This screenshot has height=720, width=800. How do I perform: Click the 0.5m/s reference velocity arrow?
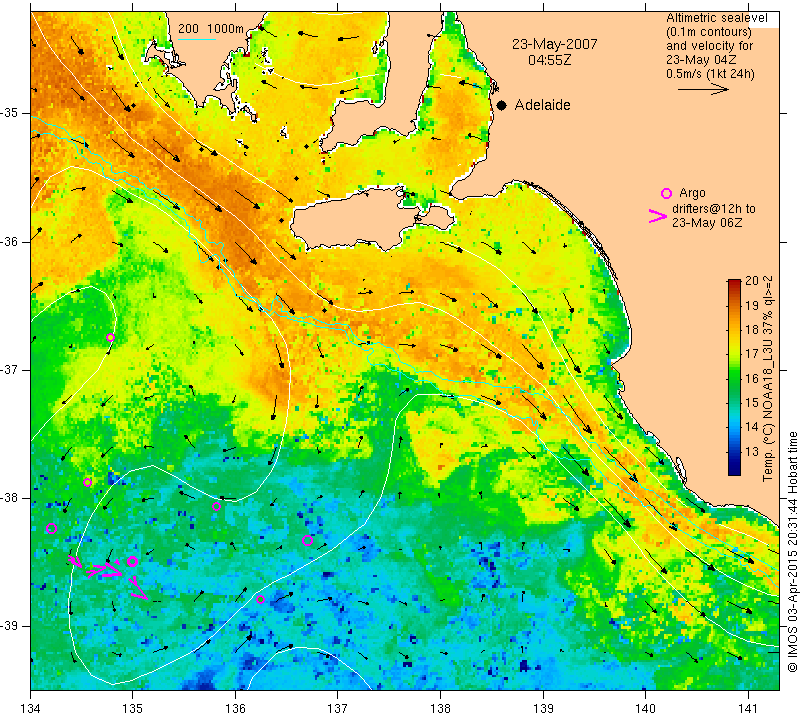703,89
